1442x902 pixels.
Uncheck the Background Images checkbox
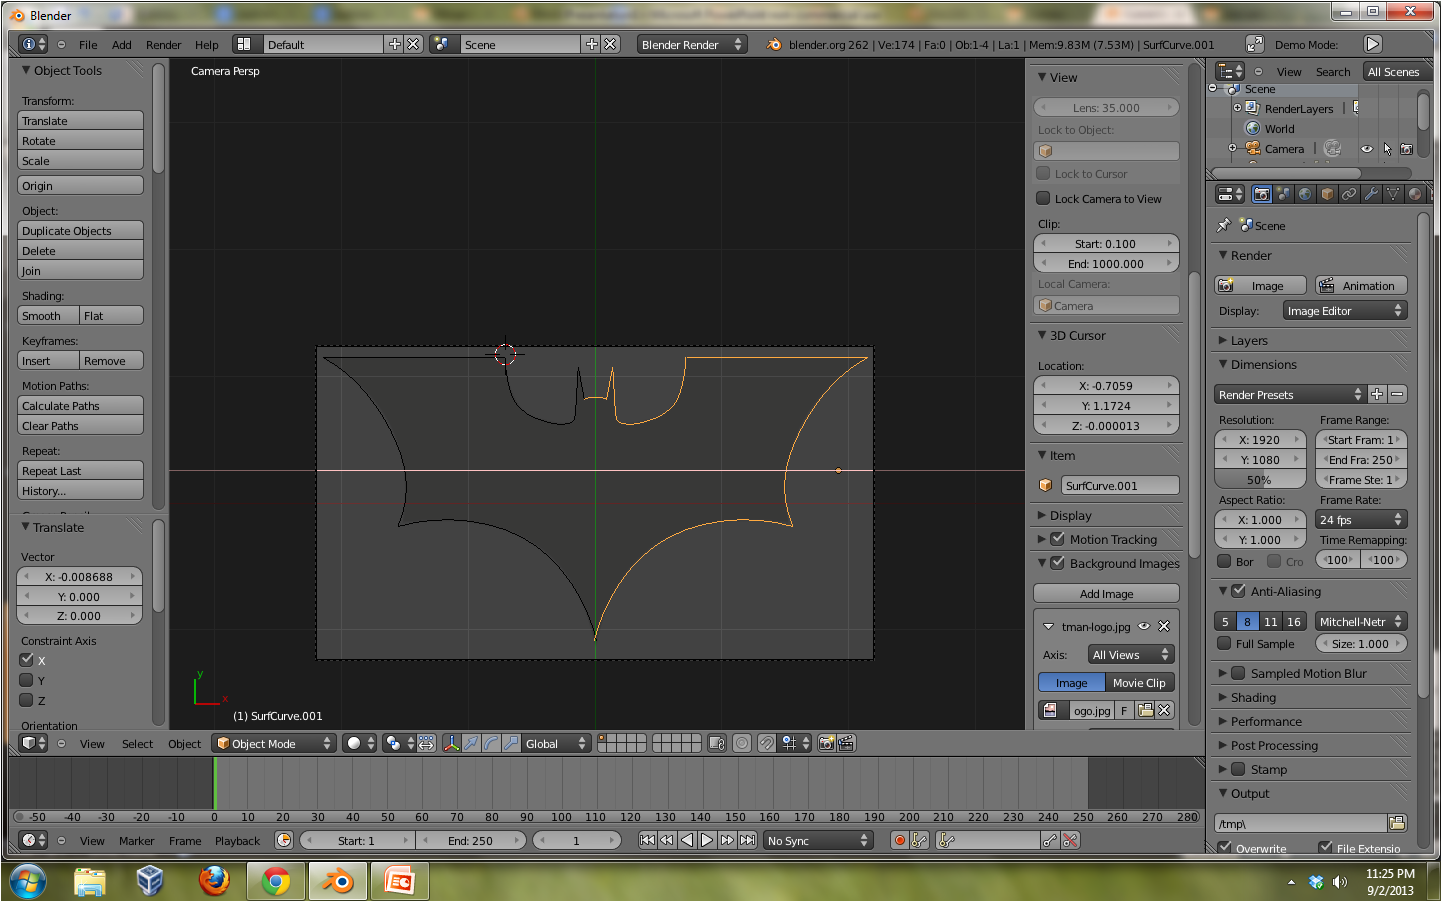1057,563
